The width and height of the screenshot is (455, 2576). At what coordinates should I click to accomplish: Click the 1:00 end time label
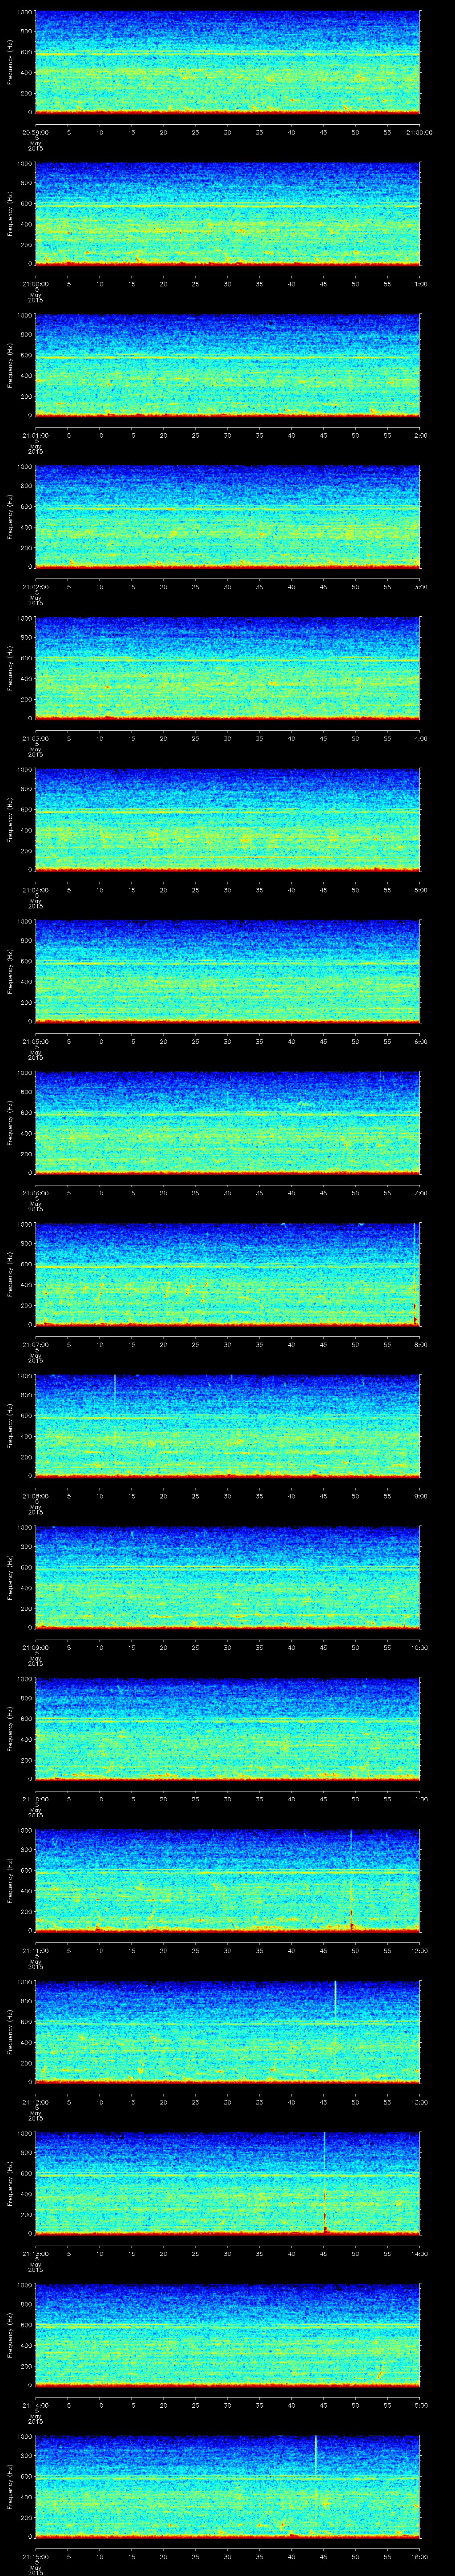pyautogui.click(x=421, y=284)
